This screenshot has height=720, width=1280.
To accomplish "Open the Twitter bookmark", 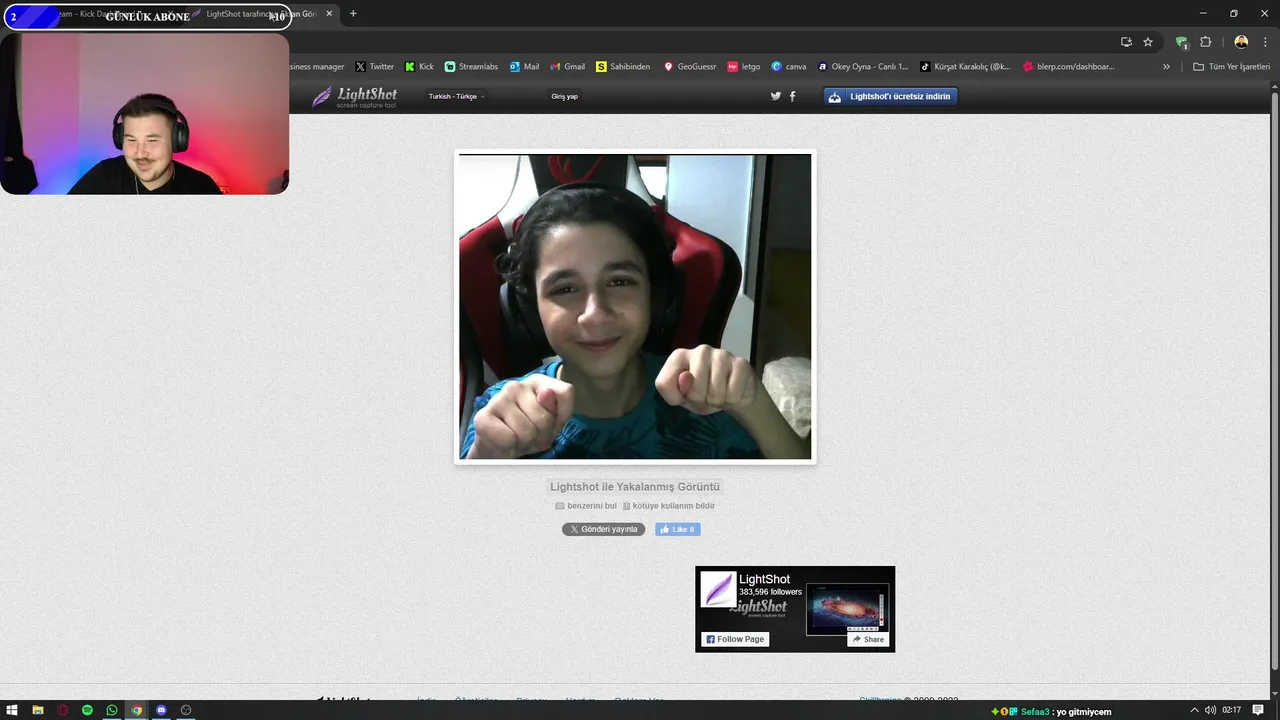I will (x=375, y=67).
